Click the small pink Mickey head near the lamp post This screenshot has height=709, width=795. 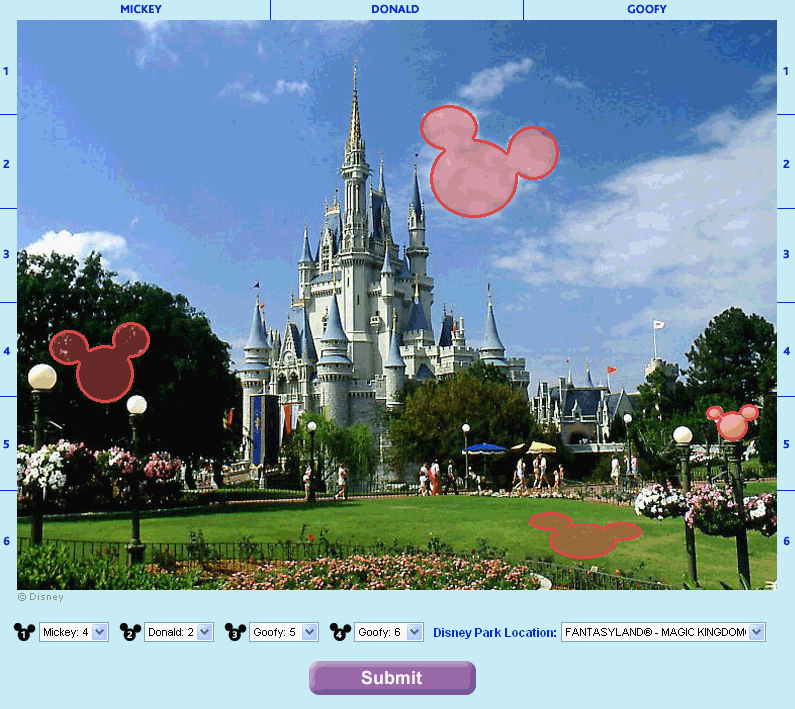point(733,423)
